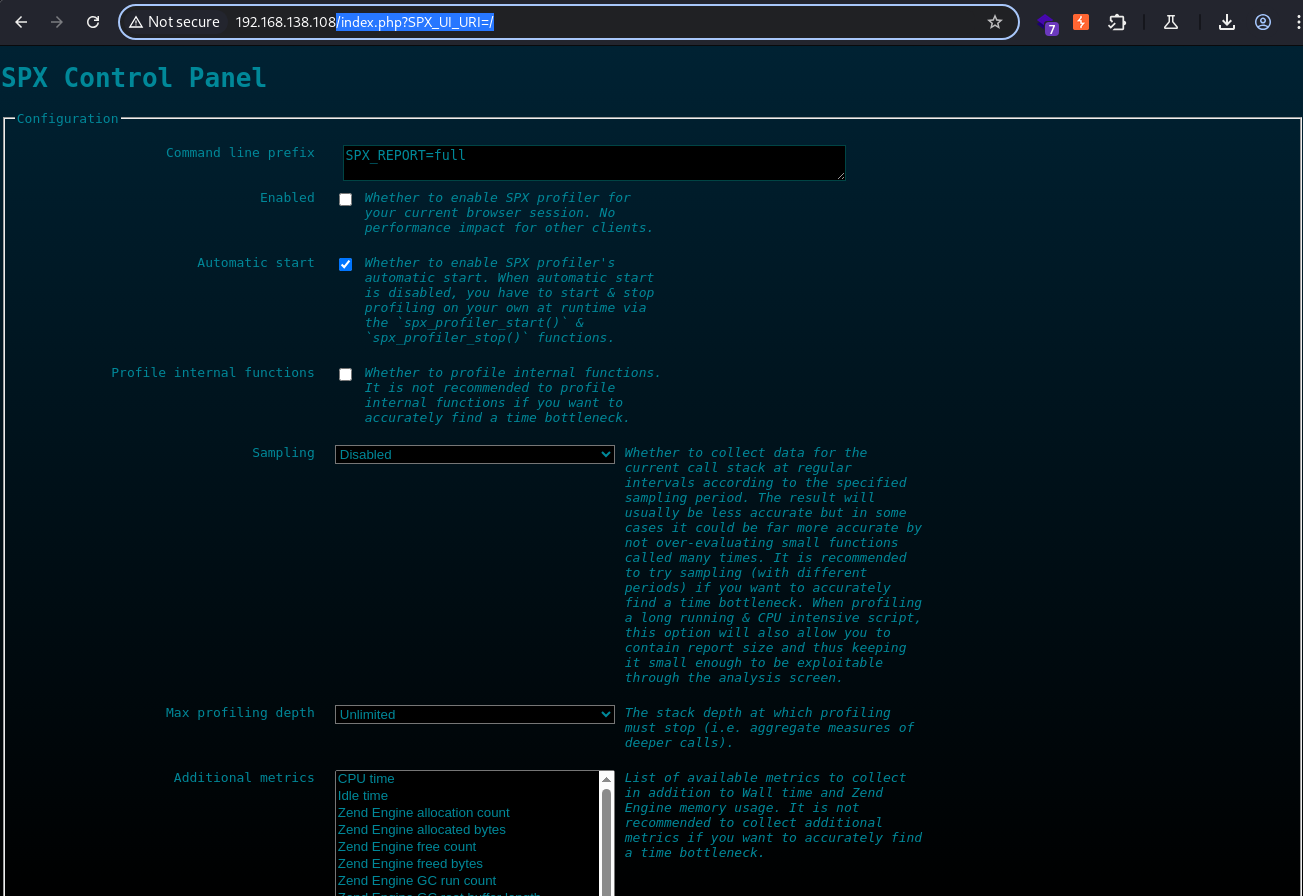Image resolution: width=1303 pixels, height=896 pixels.
Task: Open the Sampling dropdown
Action: coord(475,454)
